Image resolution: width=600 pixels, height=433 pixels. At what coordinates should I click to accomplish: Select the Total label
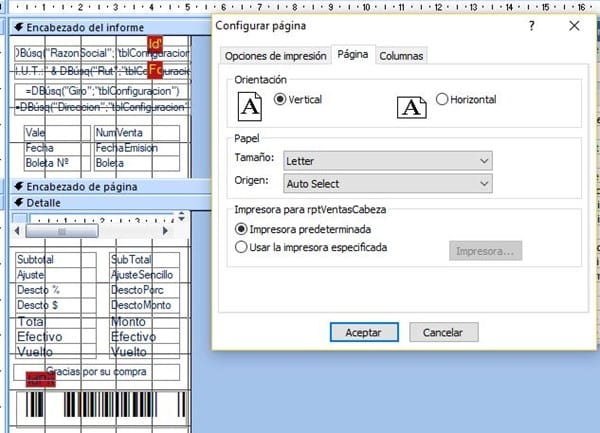click(x=56, y=322)
